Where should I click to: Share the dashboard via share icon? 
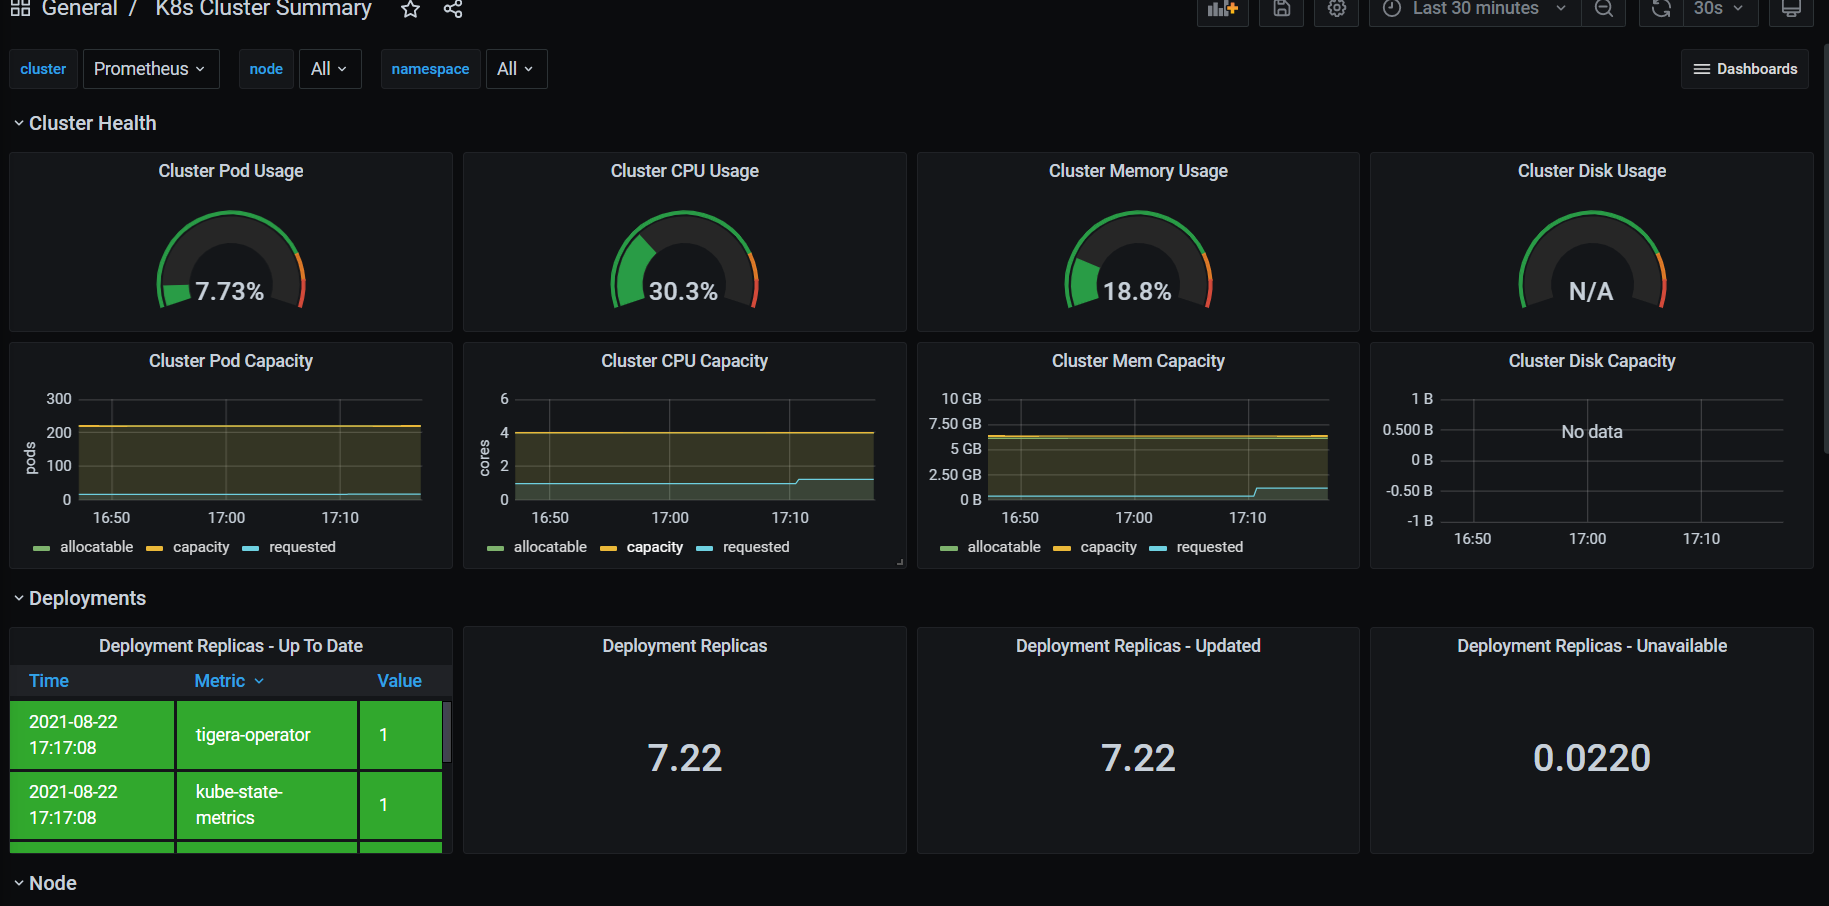[453, 9]
